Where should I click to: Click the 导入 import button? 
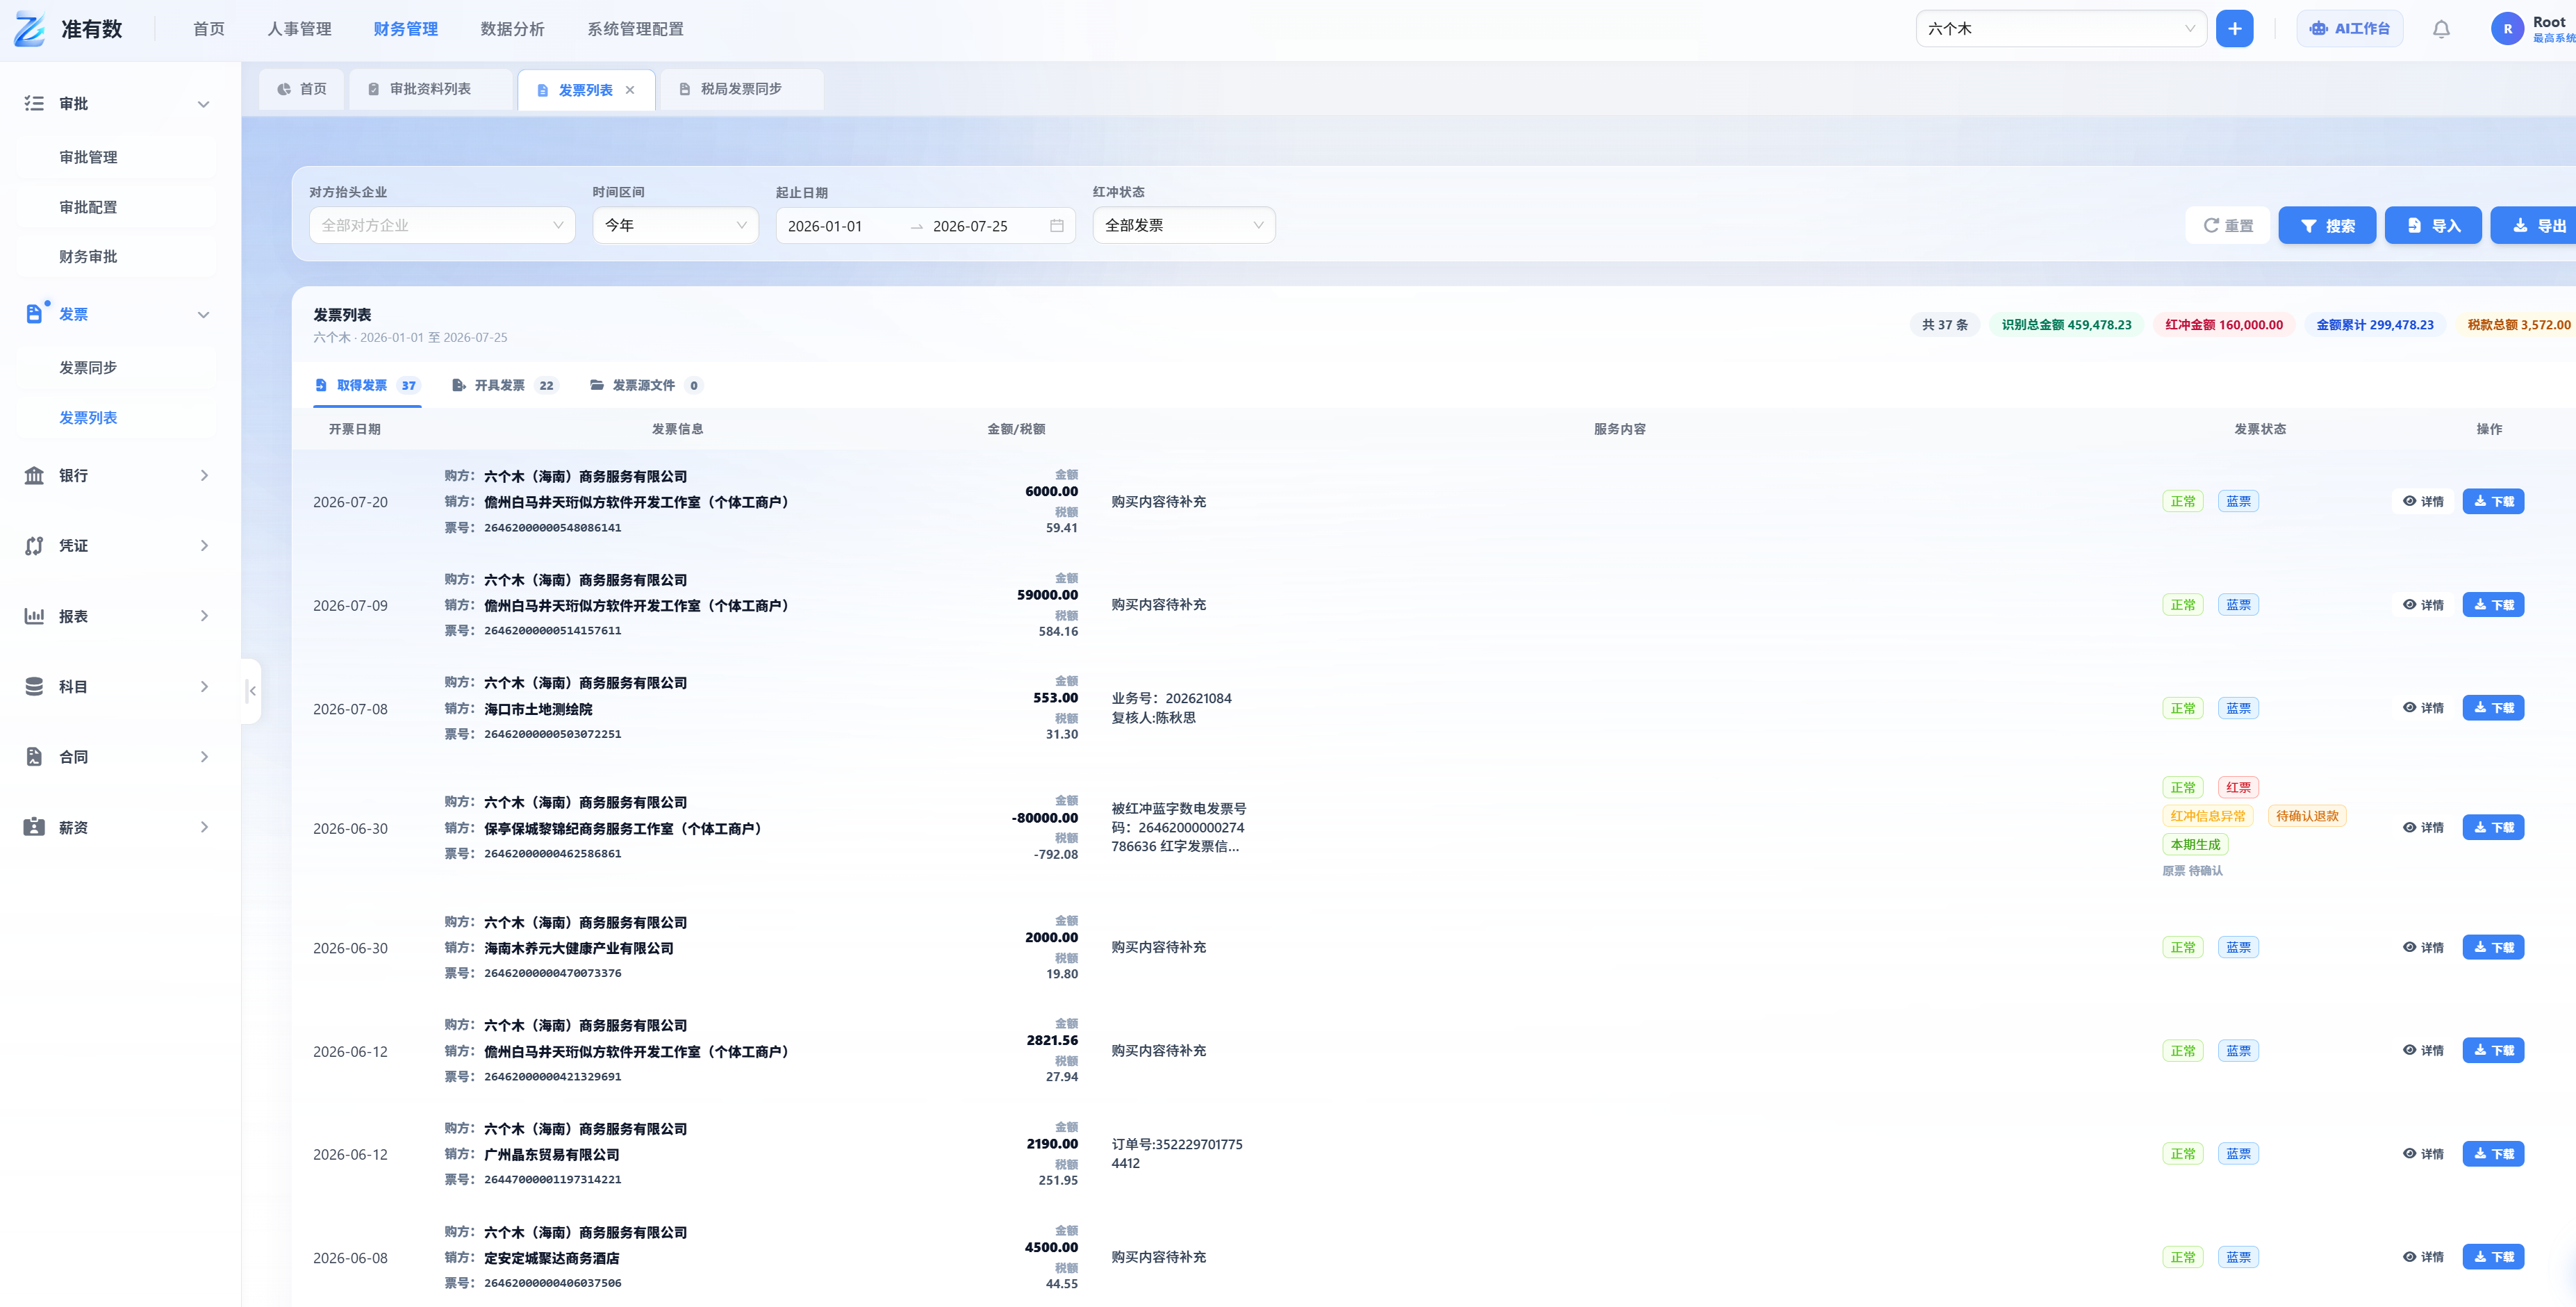point(2433,226)
